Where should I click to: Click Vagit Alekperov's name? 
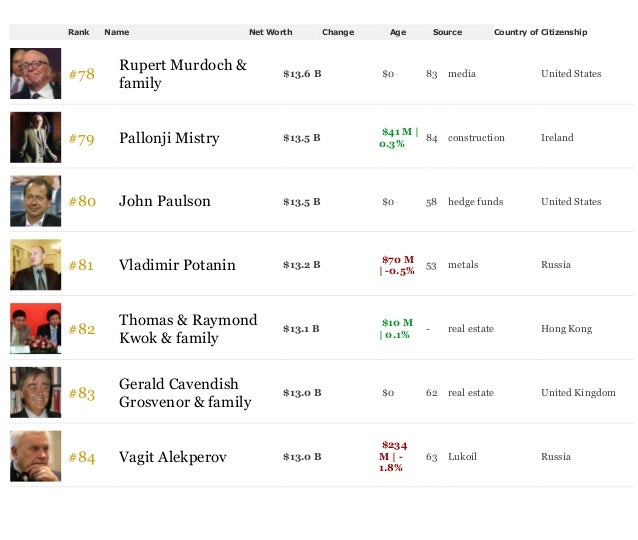tap(173, 457)
